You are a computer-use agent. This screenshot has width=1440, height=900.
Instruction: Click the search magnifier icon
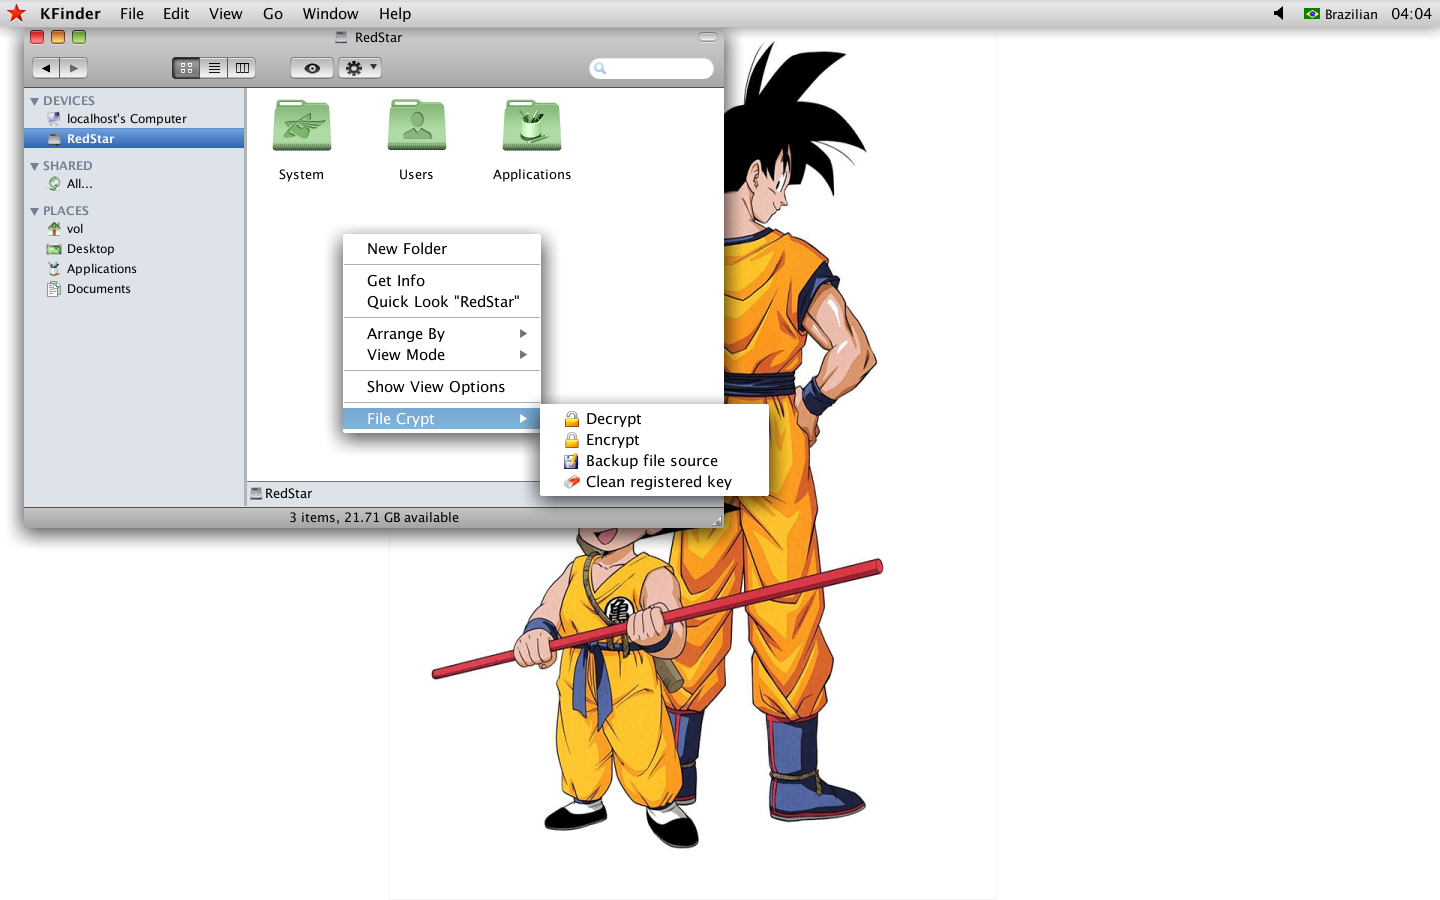tap(600, 68)
